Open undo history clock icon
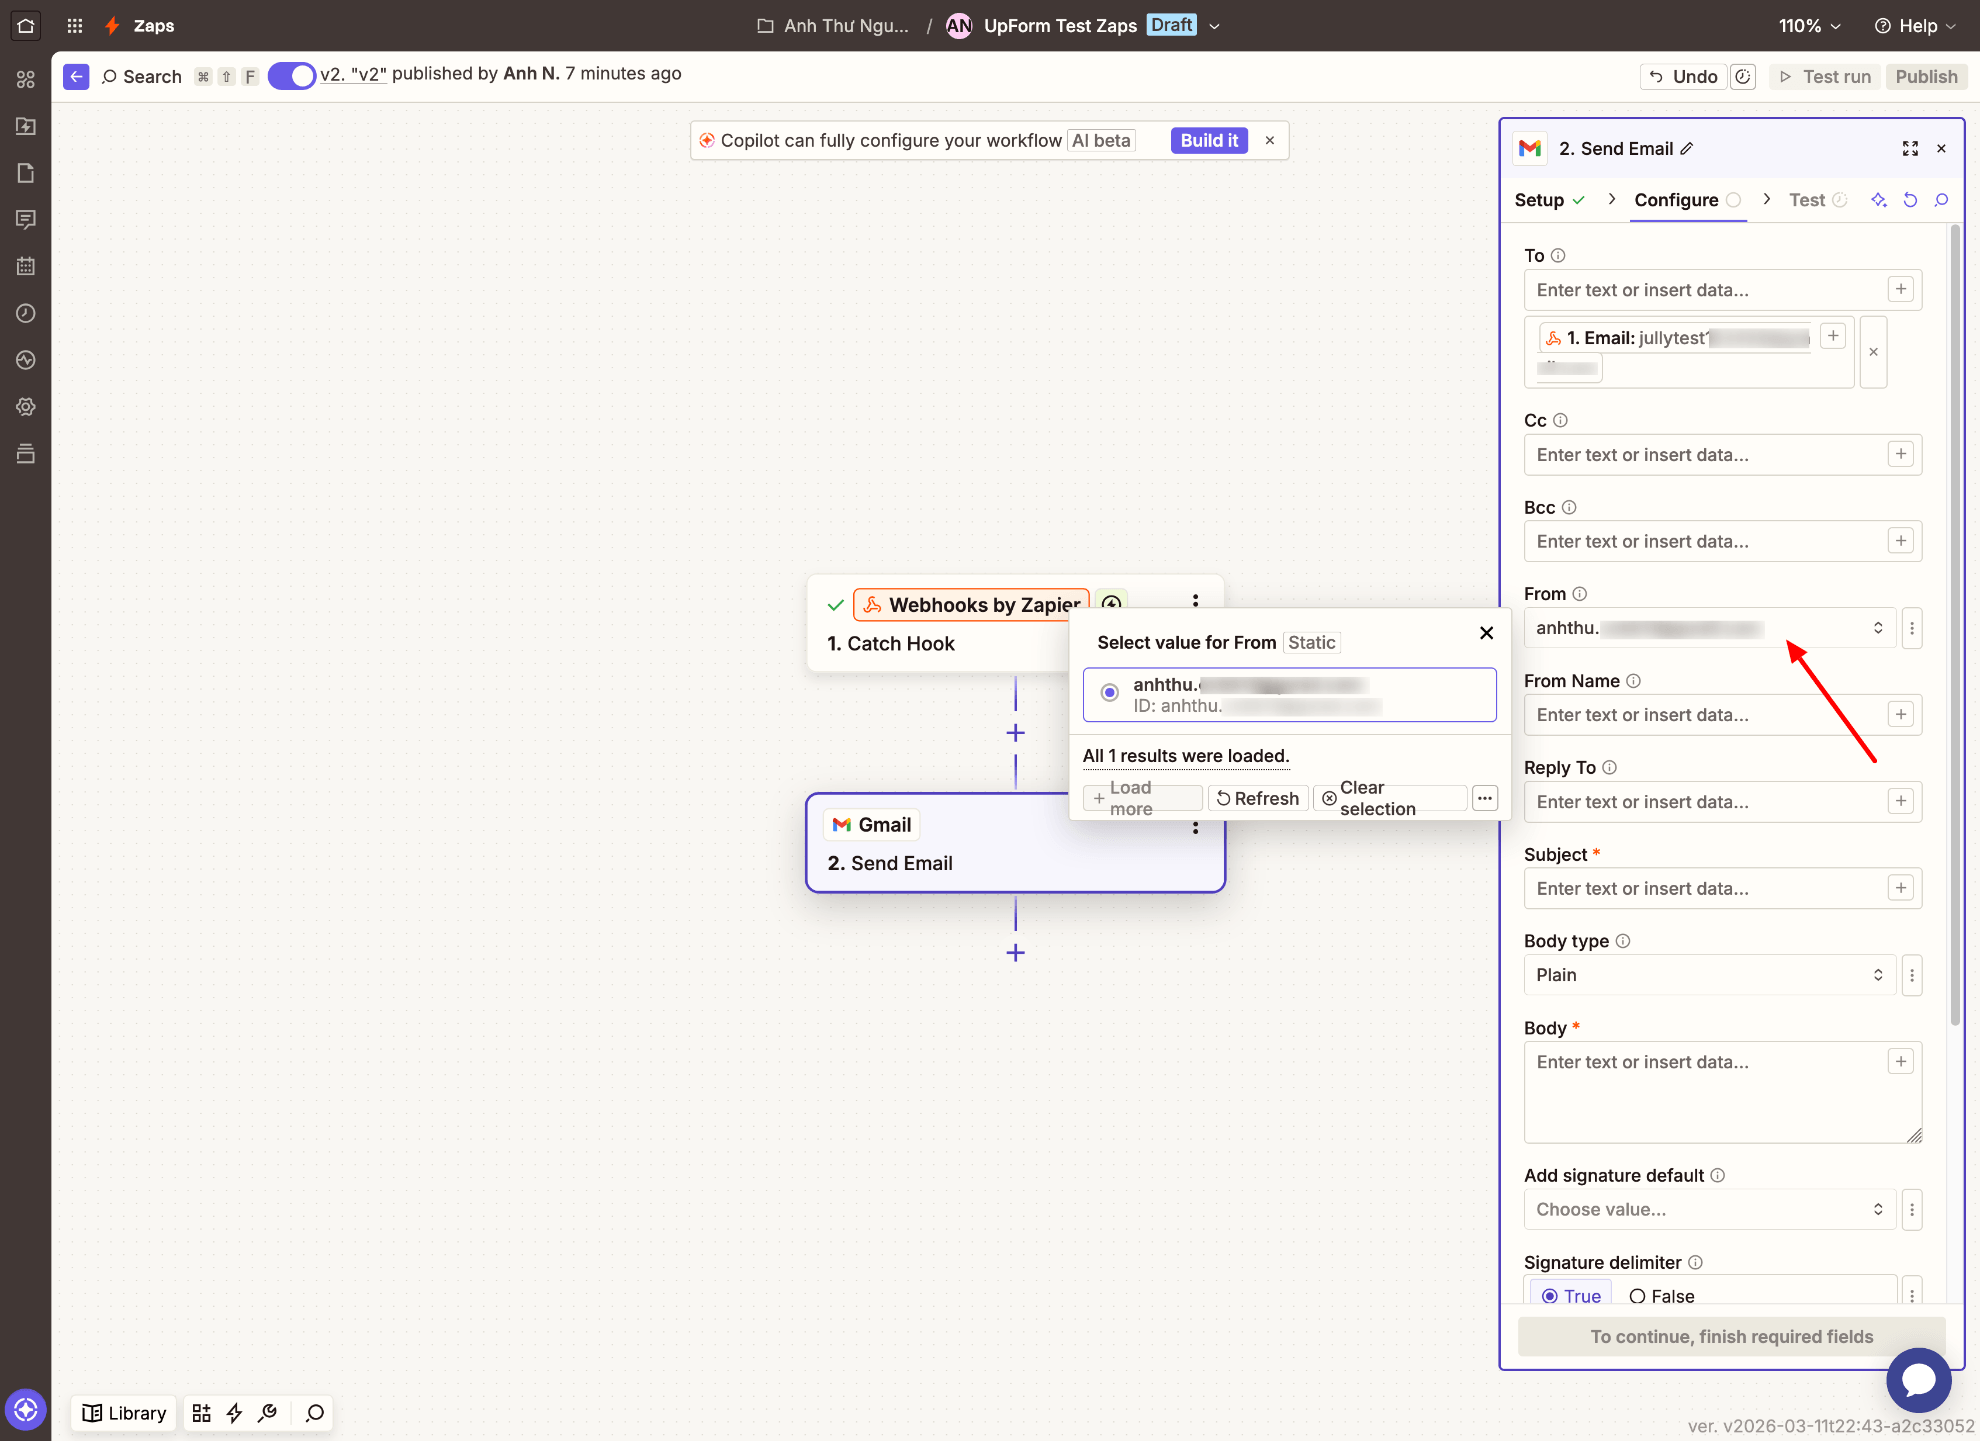 (x=1743, y=77)
